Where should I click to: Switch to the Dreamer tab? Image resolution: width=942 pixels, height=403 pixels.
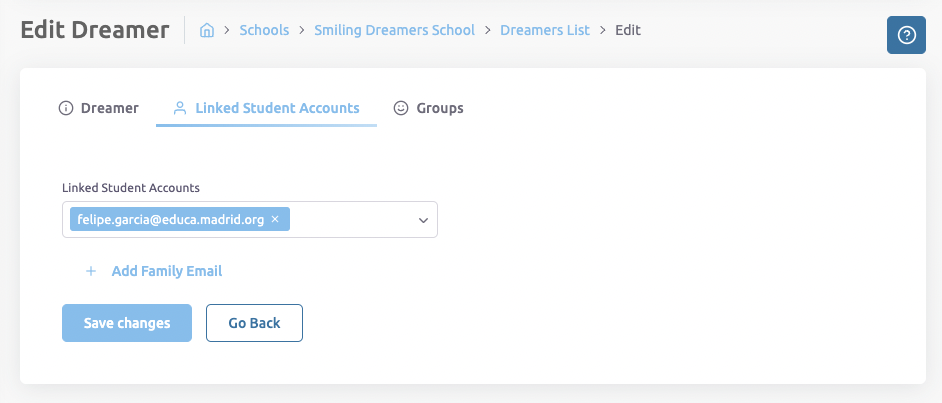[109, 108]
